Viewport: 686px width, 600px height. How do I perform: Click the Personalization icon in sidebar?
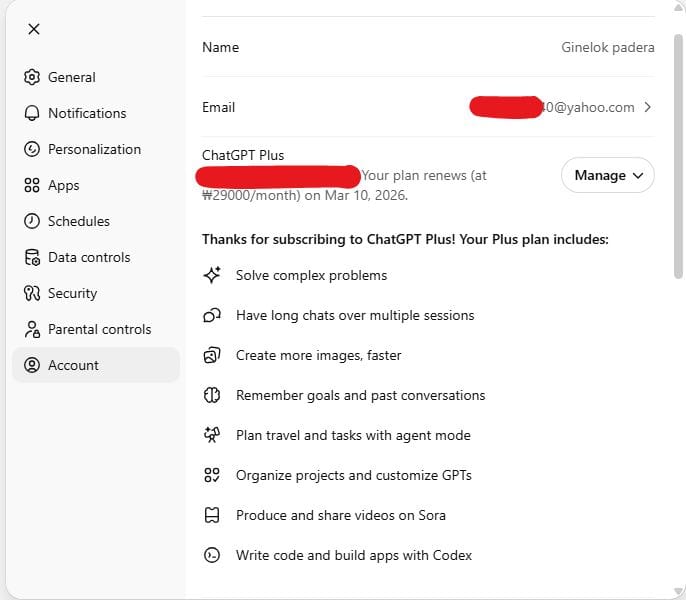point(31,149)
